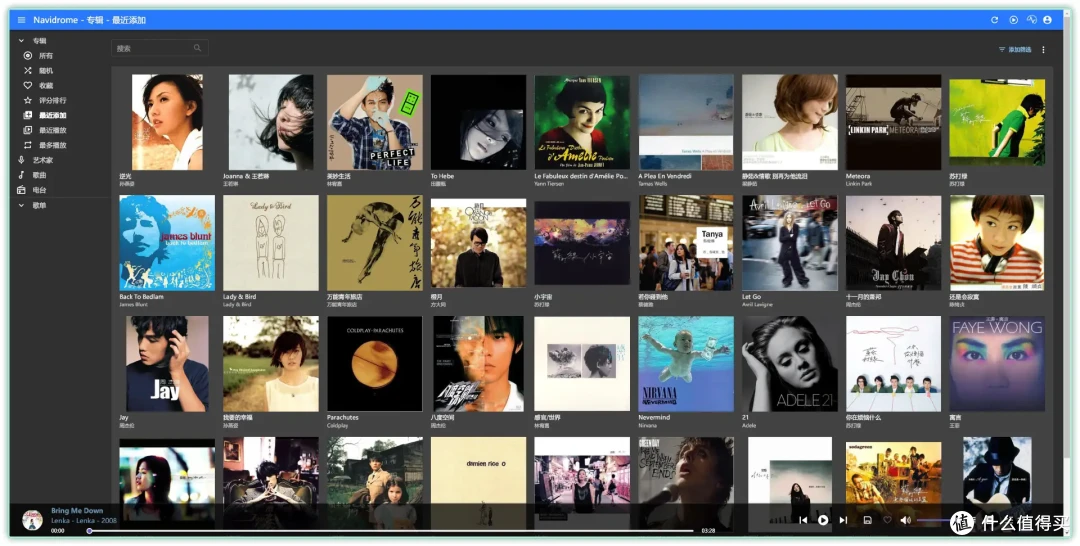
Task: Open the To Hebe album cover
Action: tap(479, 122)
